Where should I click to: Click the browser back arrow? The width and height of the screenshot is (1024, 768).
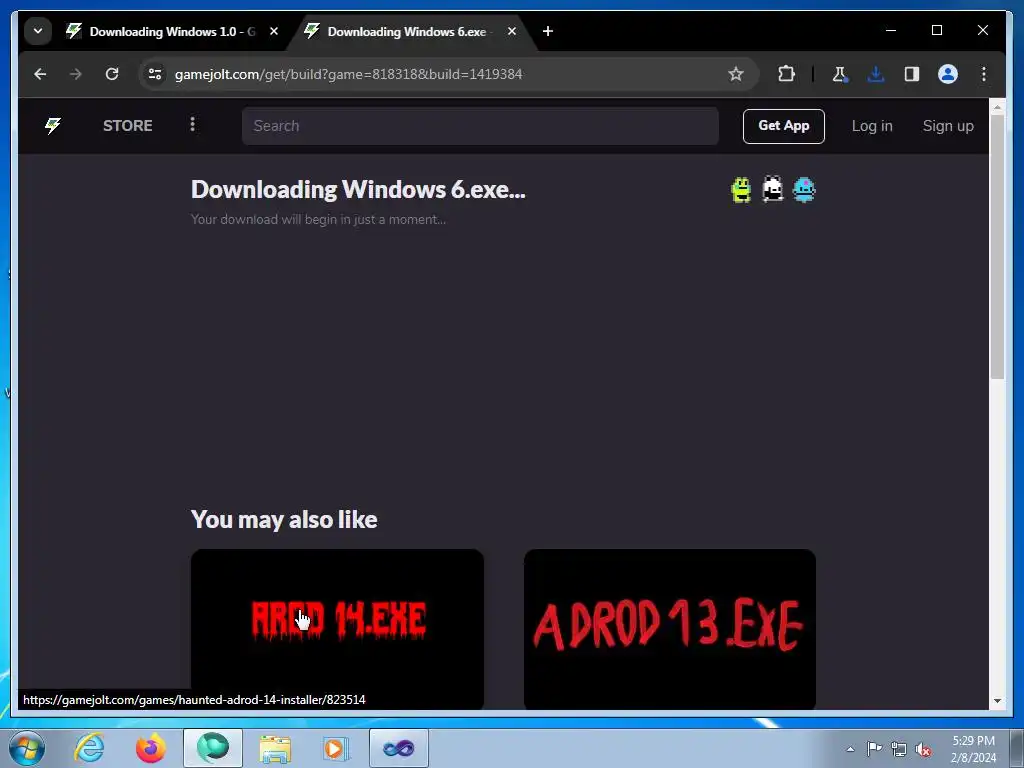pos(40,74)
